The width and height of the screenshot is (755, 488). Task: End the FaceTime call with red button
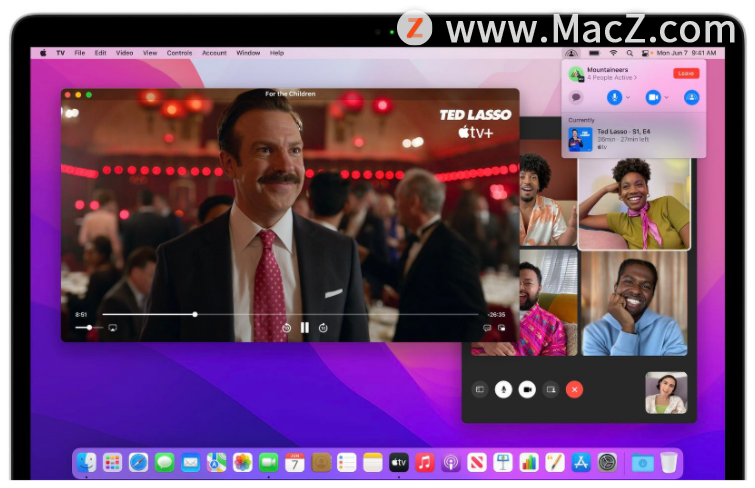(x=574, y=389)
